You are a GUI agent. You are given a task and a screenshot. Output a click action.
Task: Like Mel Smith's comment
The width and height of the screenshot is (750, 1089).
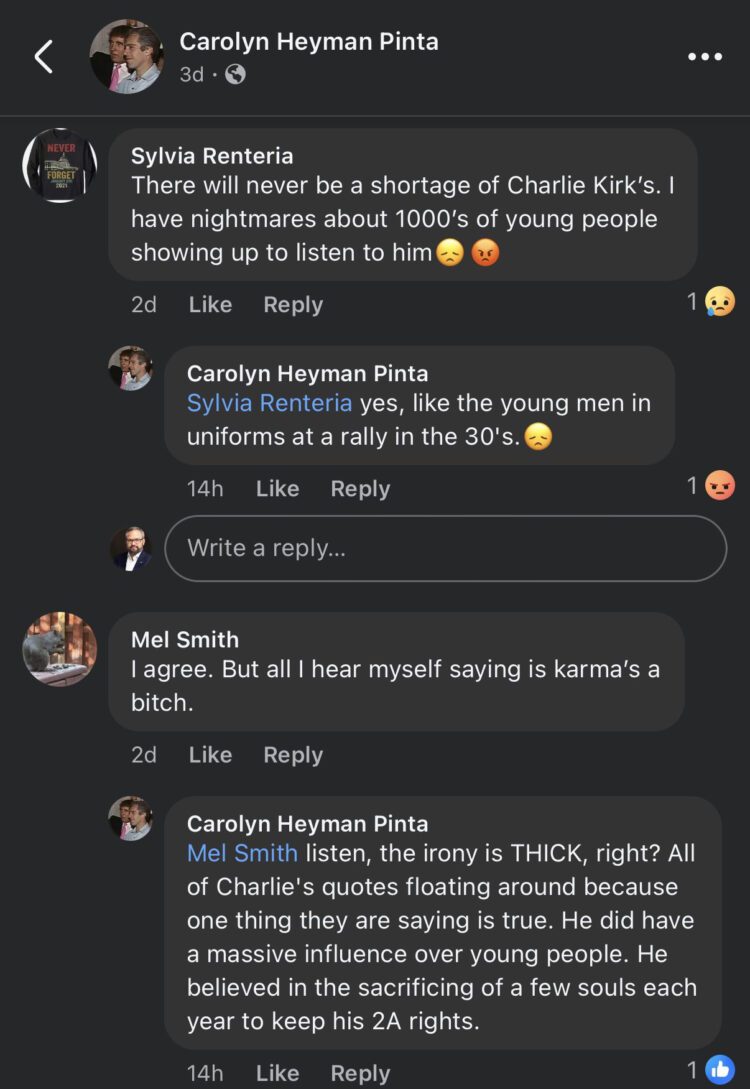click(x=209, y=755)
